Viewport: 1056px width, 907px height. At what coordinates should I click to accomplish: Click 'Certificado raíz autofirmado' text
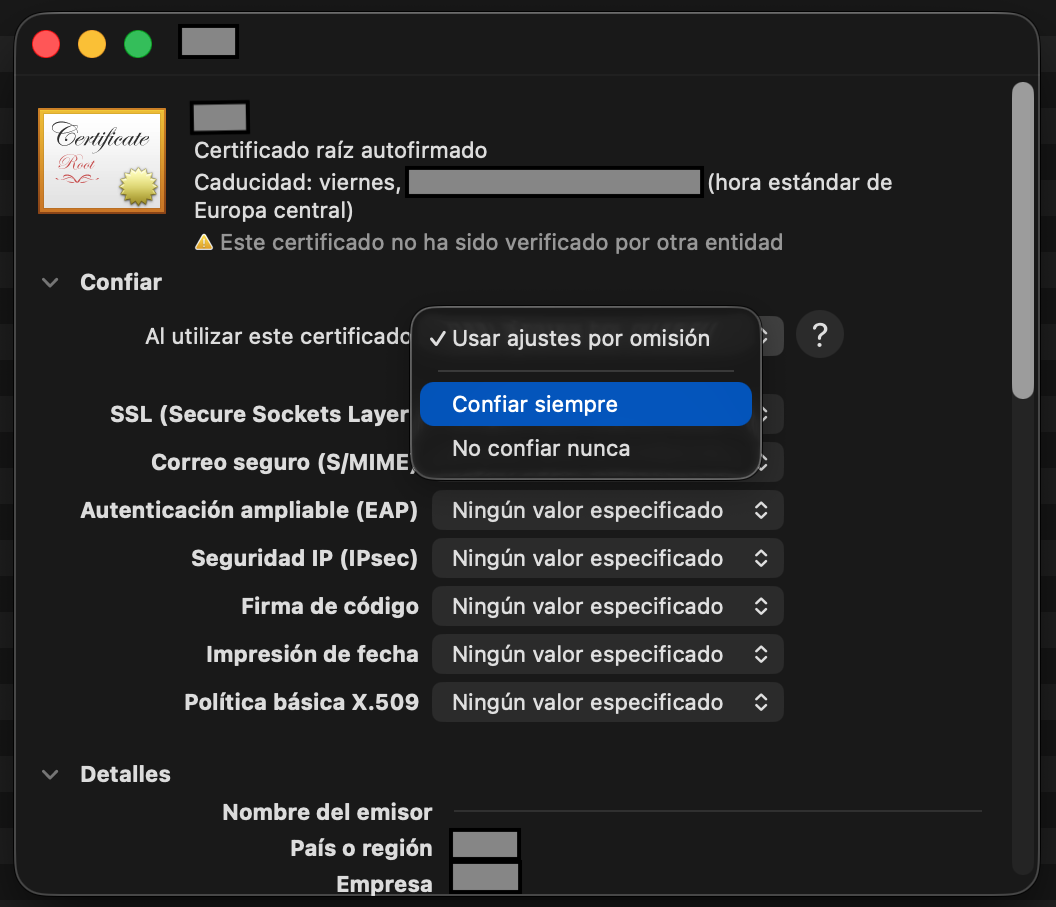(x=340, y=150)
